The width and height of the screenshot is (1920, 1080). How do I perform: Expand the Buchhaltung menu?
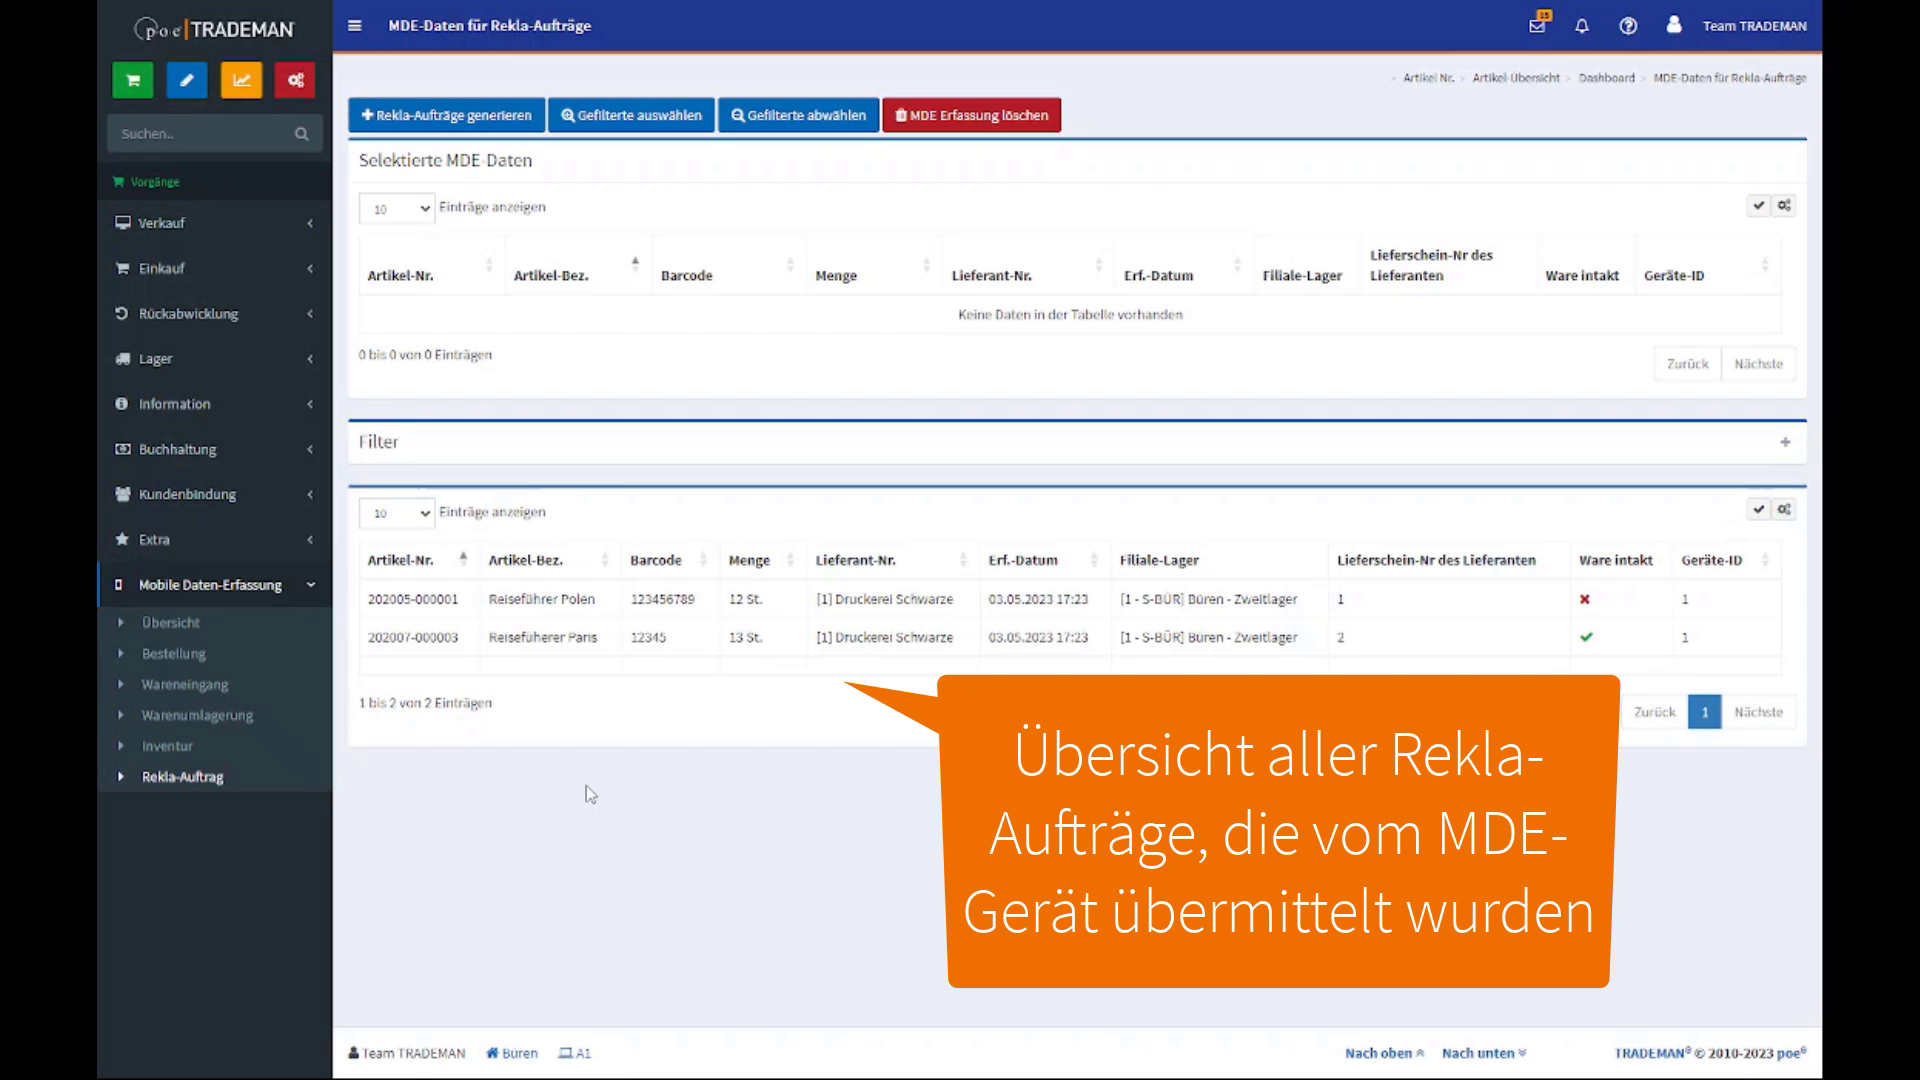click(x=215, y=449)
